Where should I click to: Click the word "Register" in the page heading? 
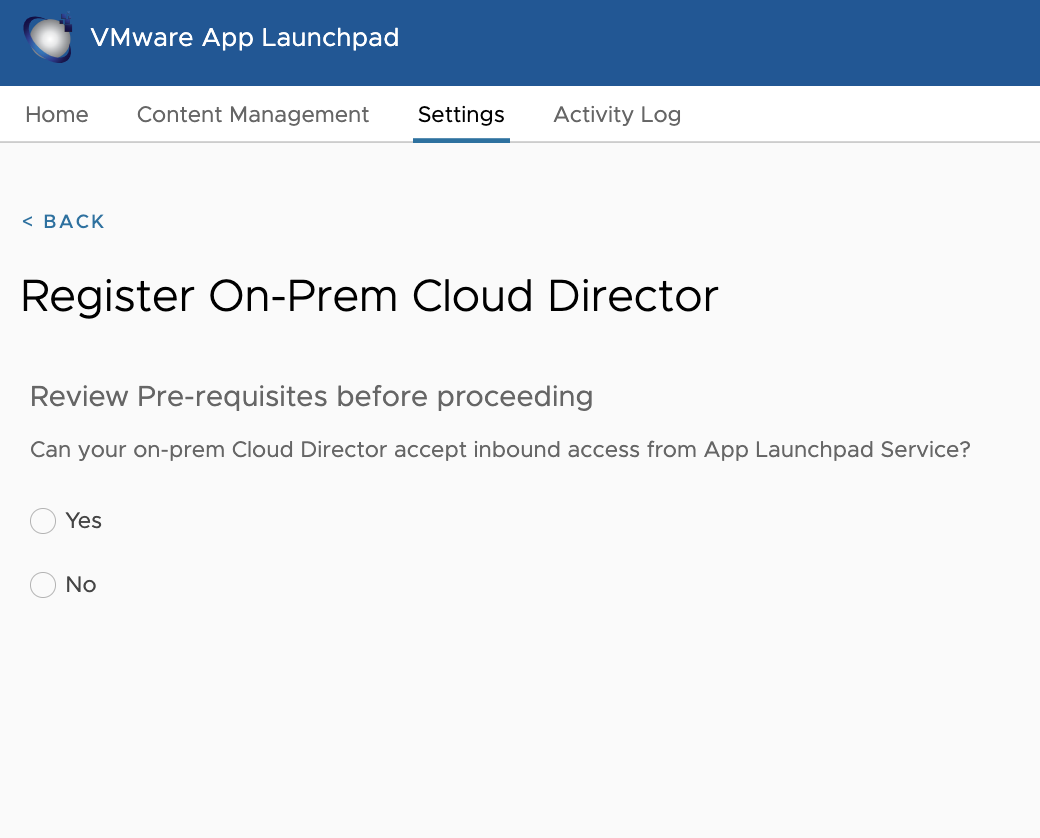pos(107,297)
